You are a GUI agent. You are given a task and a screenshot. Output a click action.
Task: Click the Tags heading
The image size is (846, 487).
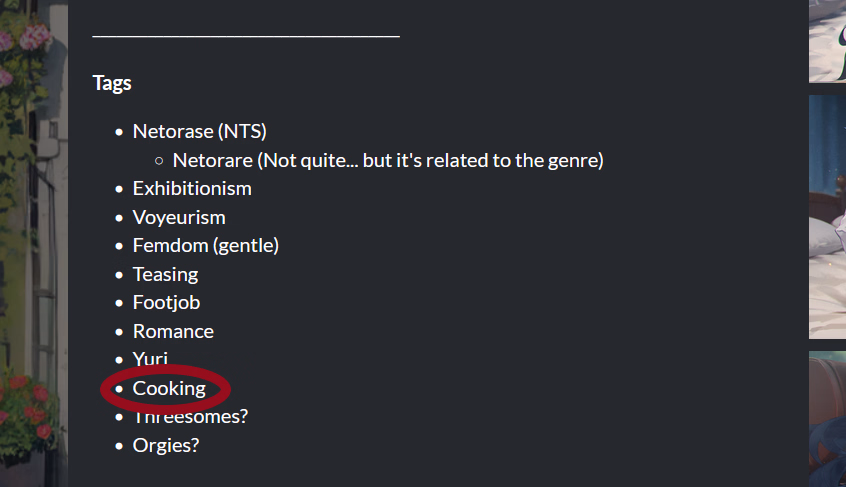[112, 83]
